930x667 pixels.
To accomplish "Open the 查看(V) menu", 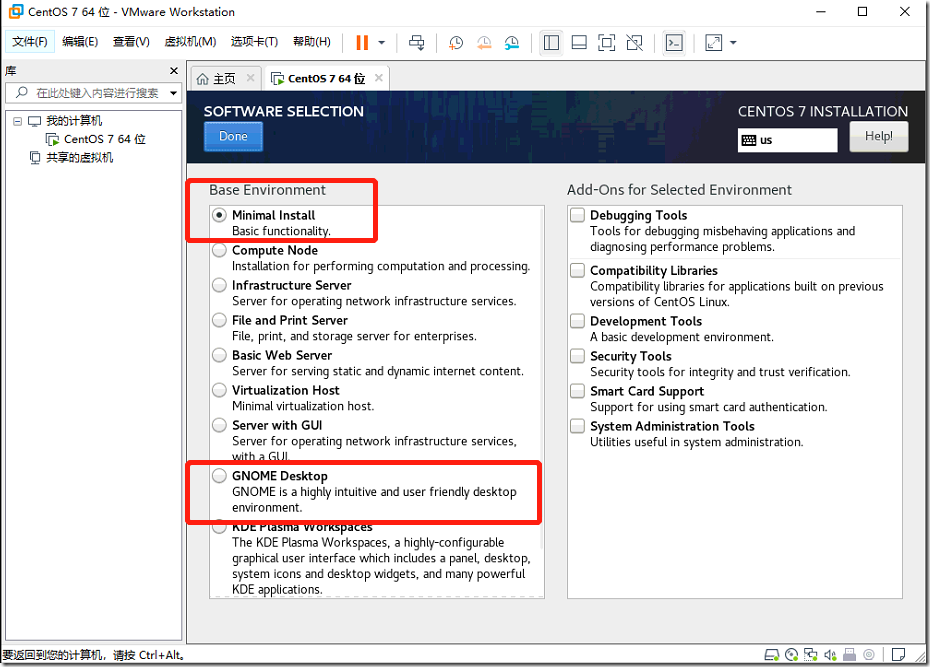I will (131, 42).
